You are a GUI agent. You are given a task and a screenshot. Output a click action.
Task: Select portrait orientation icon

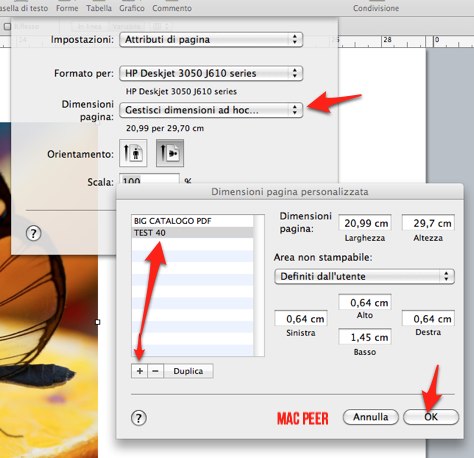coord(133,153)
